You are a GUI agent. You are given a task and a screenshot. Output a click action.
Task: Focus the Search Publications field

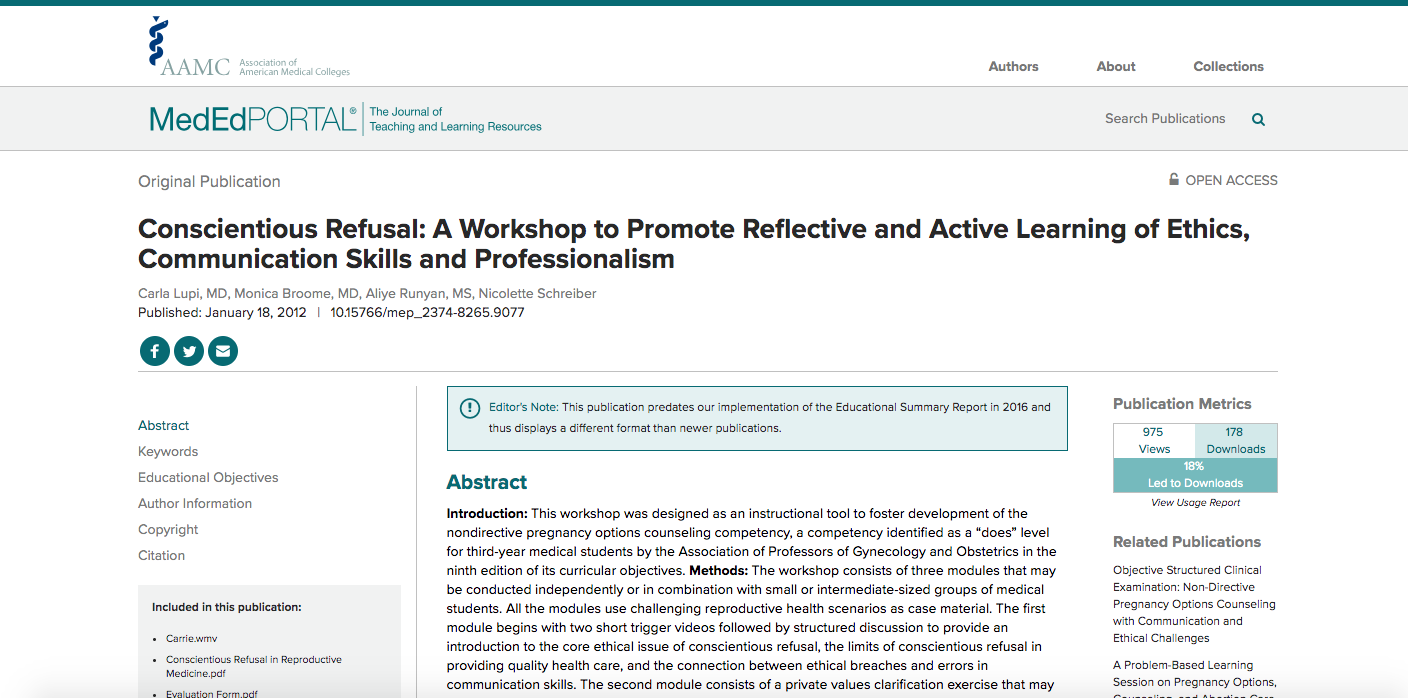click(x=1165, y=118)
